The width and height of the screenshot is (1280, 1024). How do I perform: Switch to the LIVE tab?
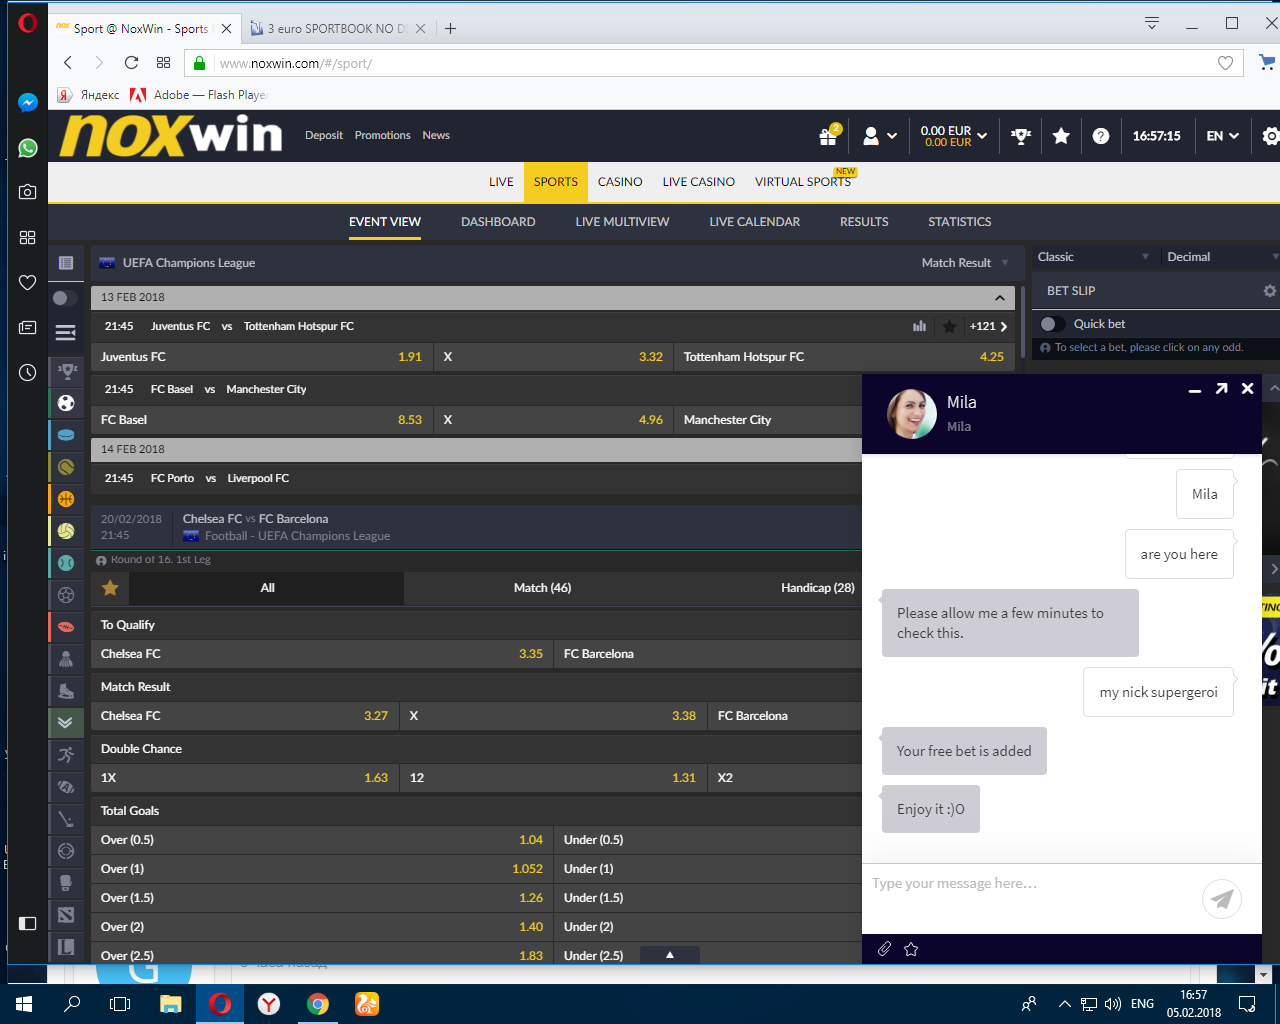tap(501, 182)
